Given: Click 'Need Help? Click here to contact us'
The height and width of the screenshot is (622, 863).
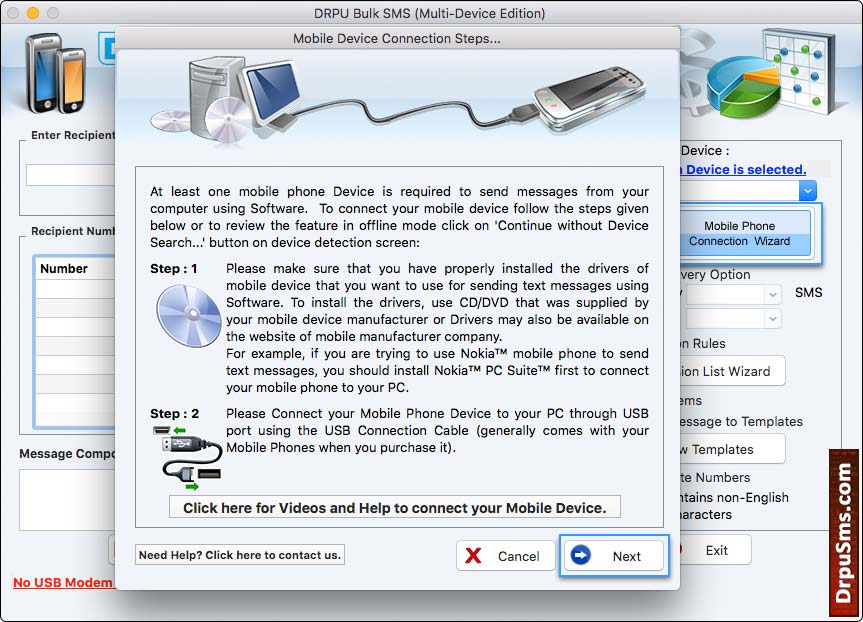Looking at the screenshot, I should tap(240, 555).
